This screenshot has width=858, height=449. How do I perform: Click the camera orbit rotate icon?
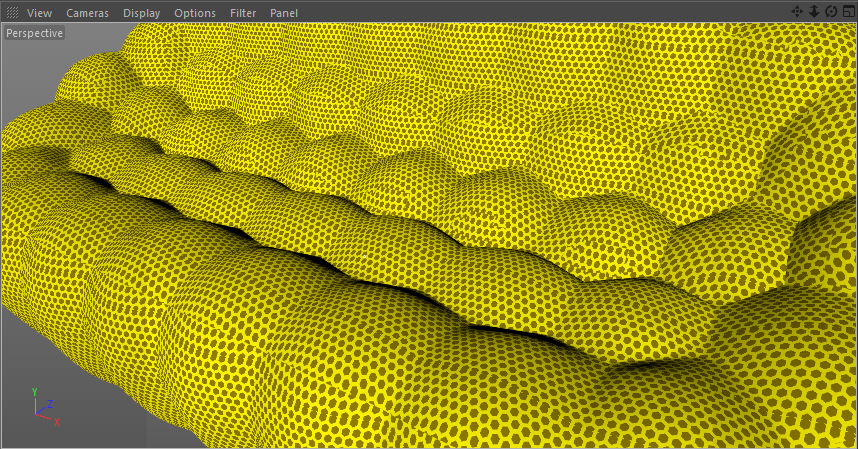pos(831,11)
